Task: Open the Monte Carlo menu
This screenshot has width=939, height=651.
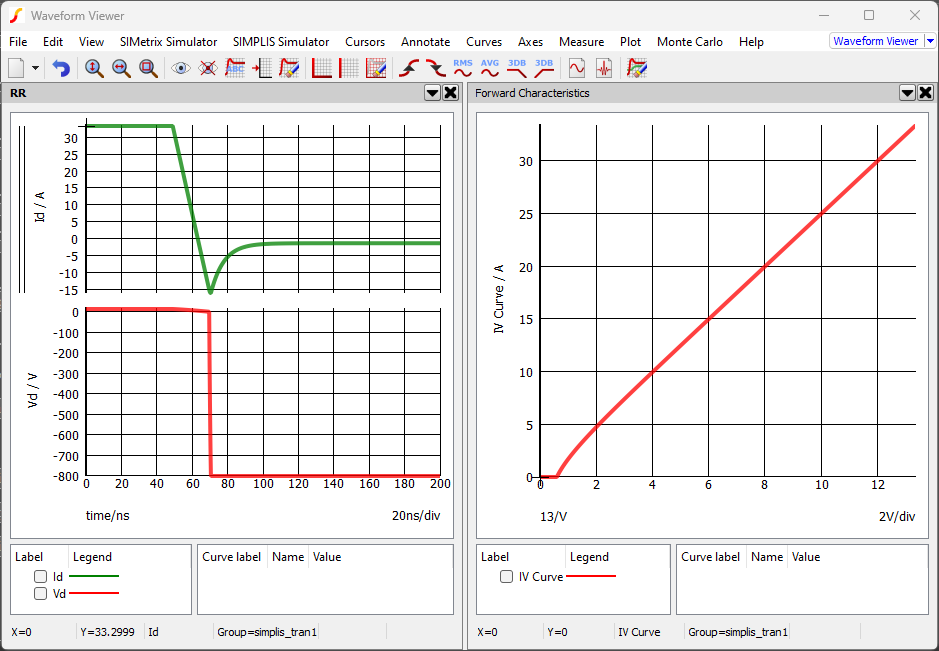Action: pyautogui.click(x=690, y=42)
